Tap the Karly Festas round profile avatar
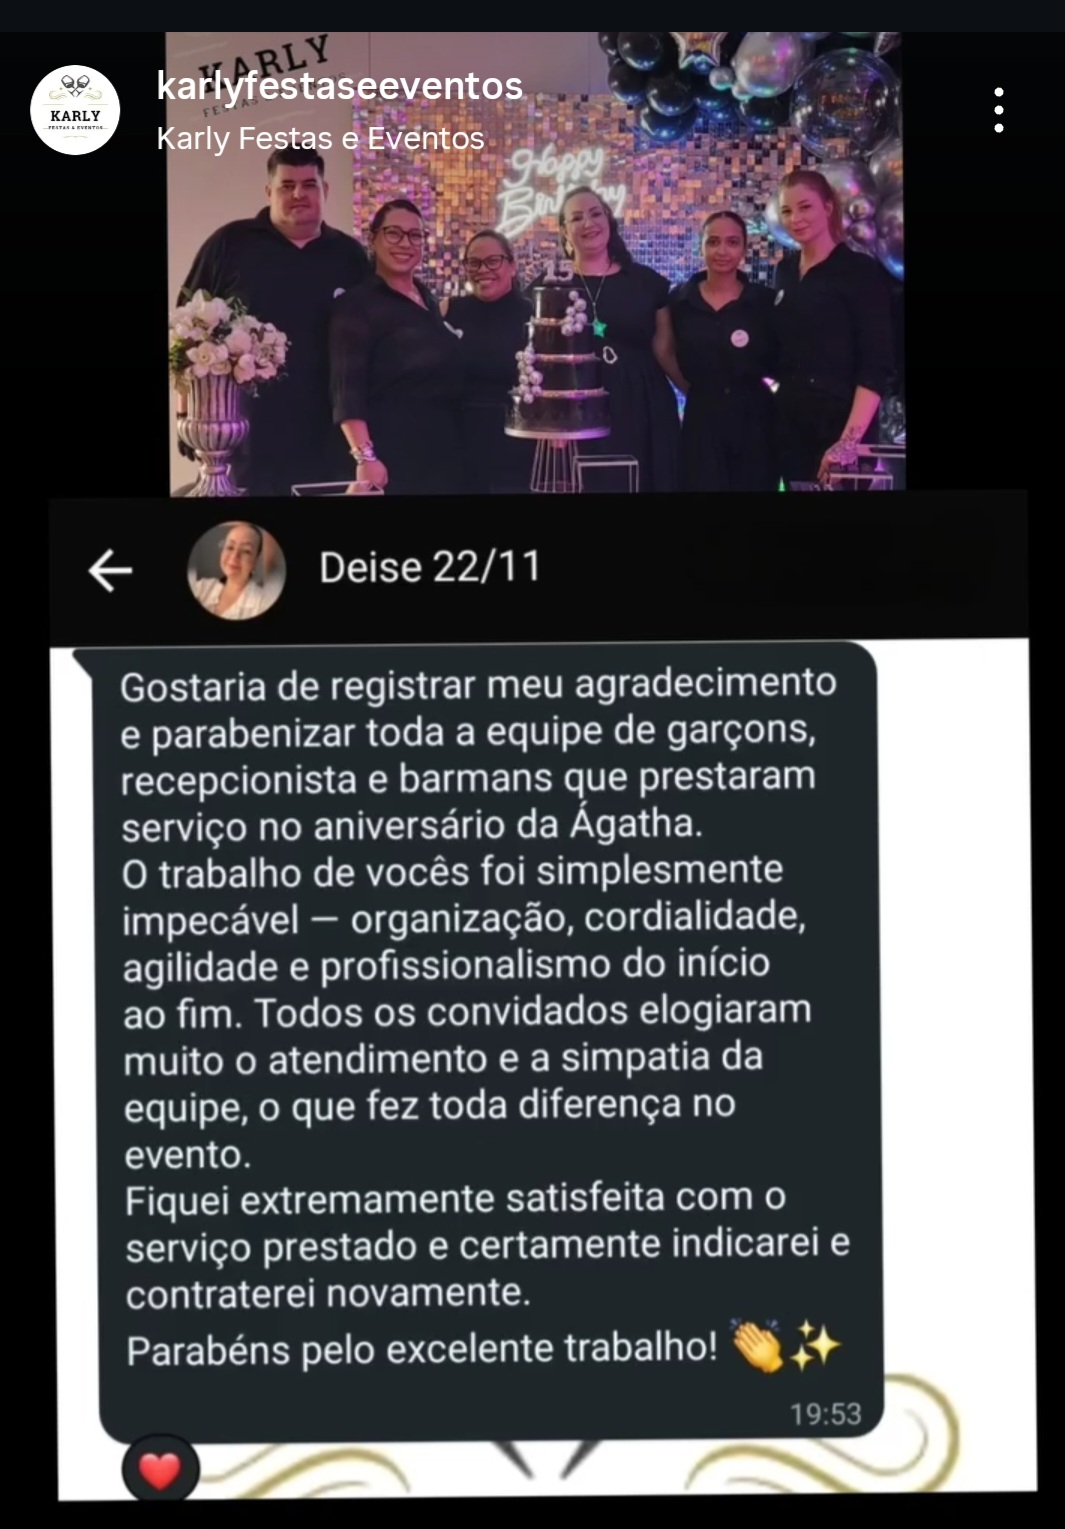 pos(75,110)
